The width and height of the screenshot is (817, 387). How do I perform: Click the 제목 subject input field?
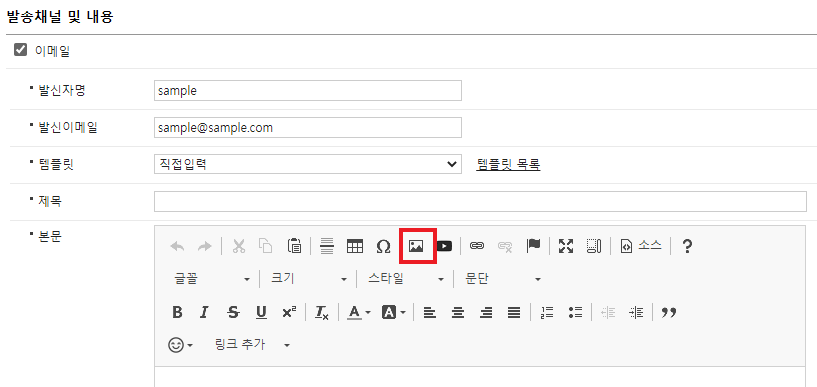pyautogui.click(x=480, y=202)
